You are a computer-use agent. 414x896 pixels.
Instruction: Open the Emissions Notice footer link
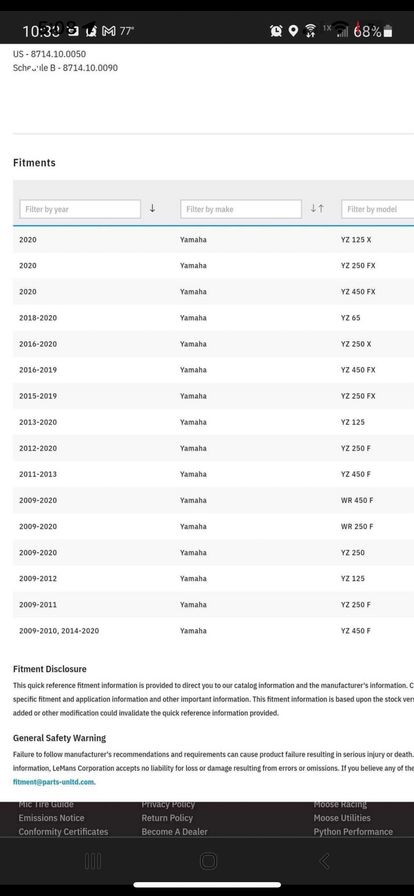[51, 818]
